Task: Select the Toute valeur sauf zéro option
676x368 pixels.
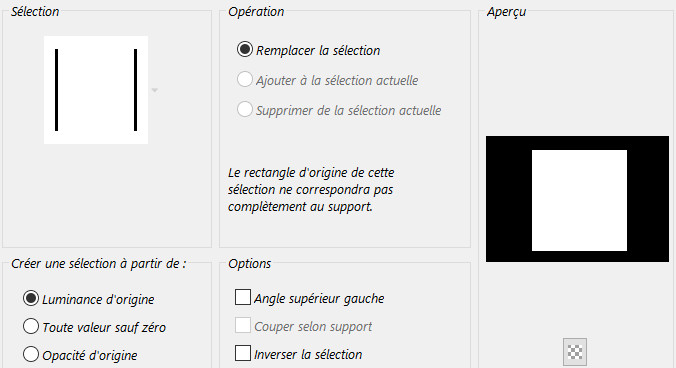Action: click(31, 326)
